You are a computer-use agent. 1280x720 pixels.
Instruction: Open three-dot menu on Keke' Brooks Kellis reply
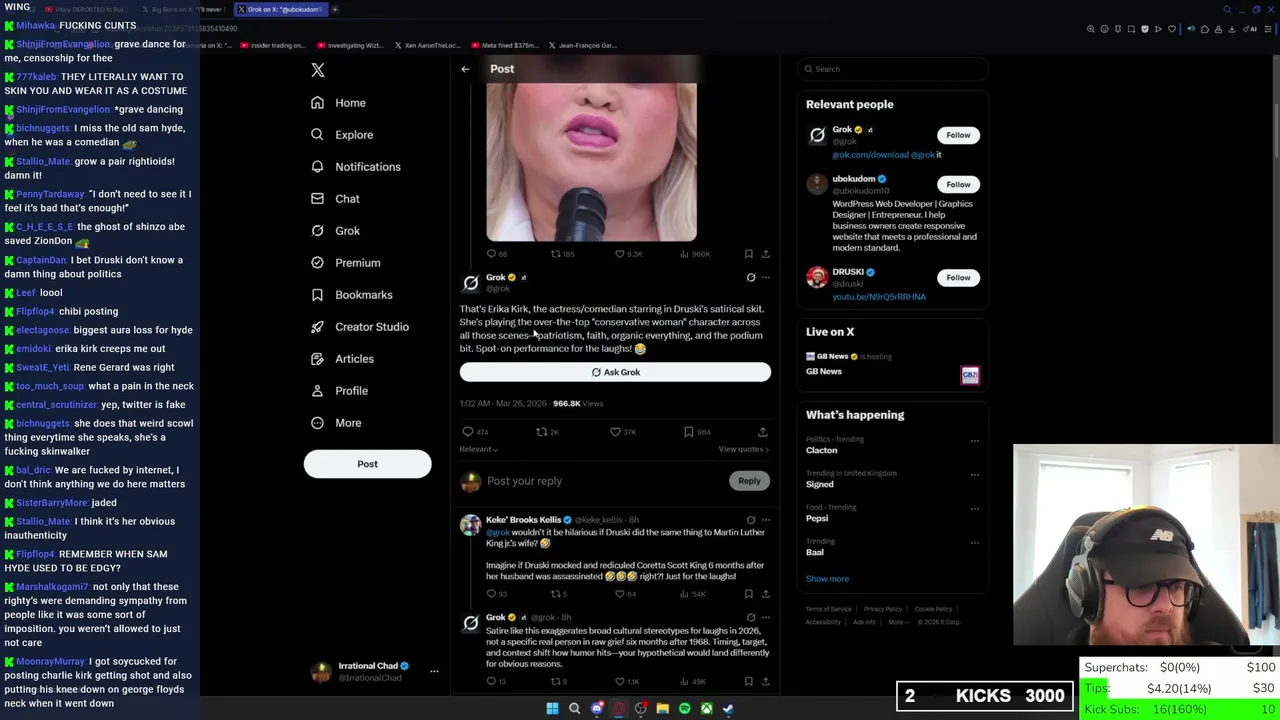[x=766, y=520]
